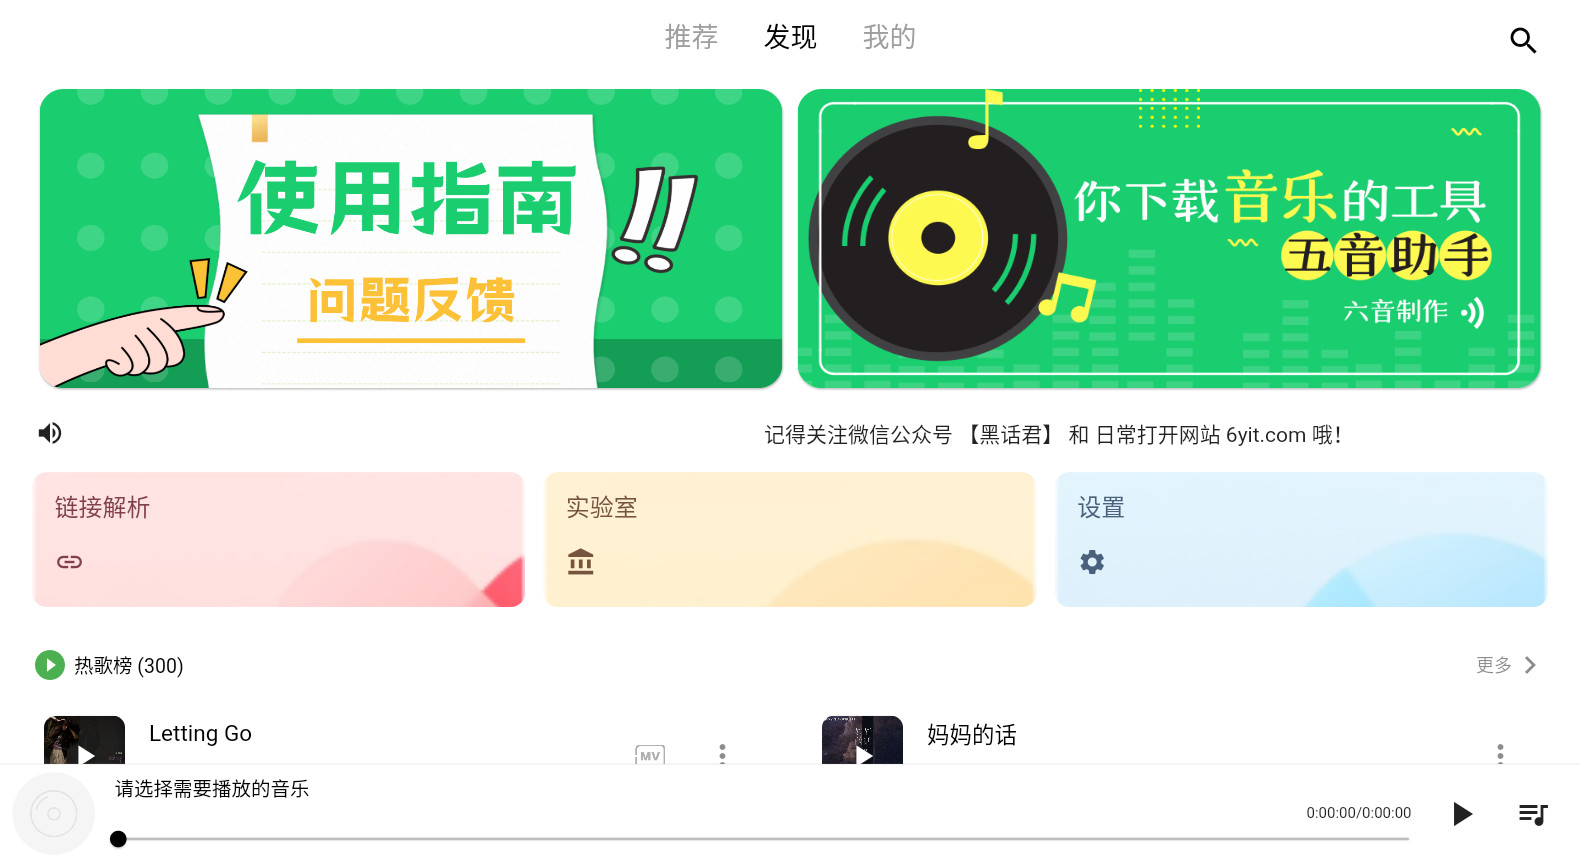
Task: Open the settings gear icon
Action: pos(1092,562)
